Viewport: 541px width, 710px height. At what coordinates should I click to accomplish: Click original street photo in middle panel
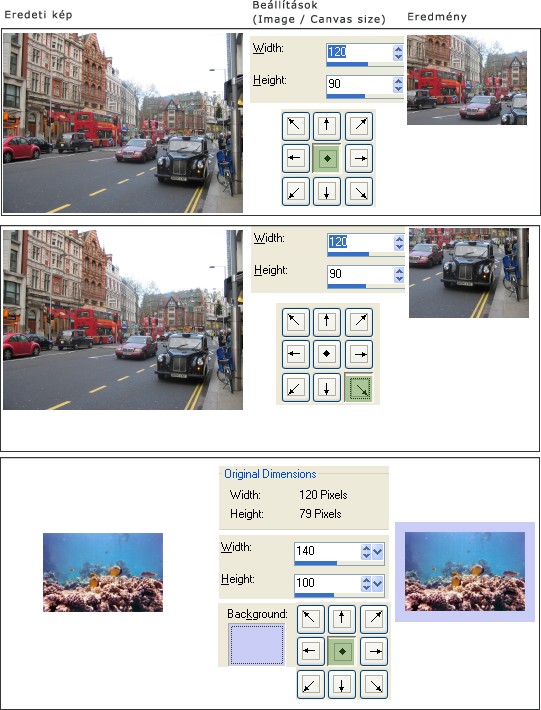coord(123,320)
